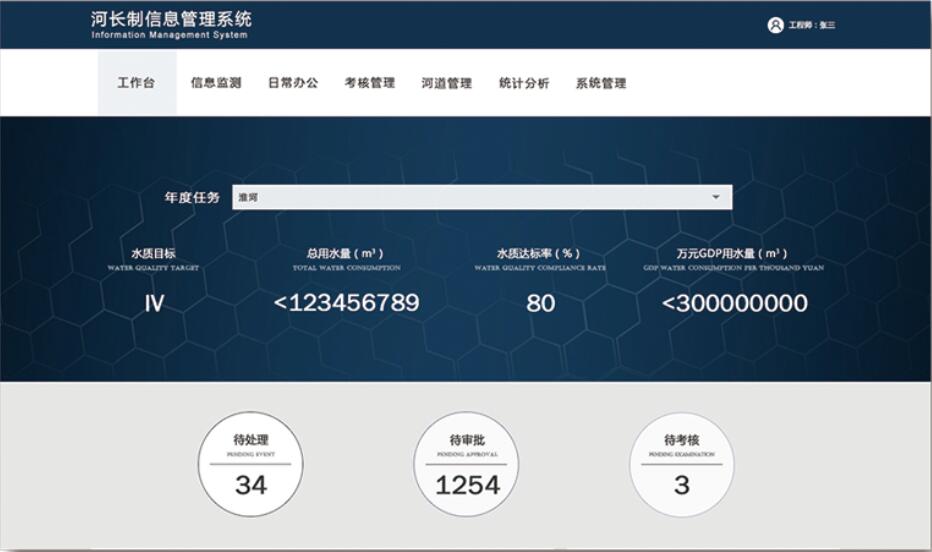Switch to the 信息监测 menu
The image size is (932, 552).
tap(216, 83)
